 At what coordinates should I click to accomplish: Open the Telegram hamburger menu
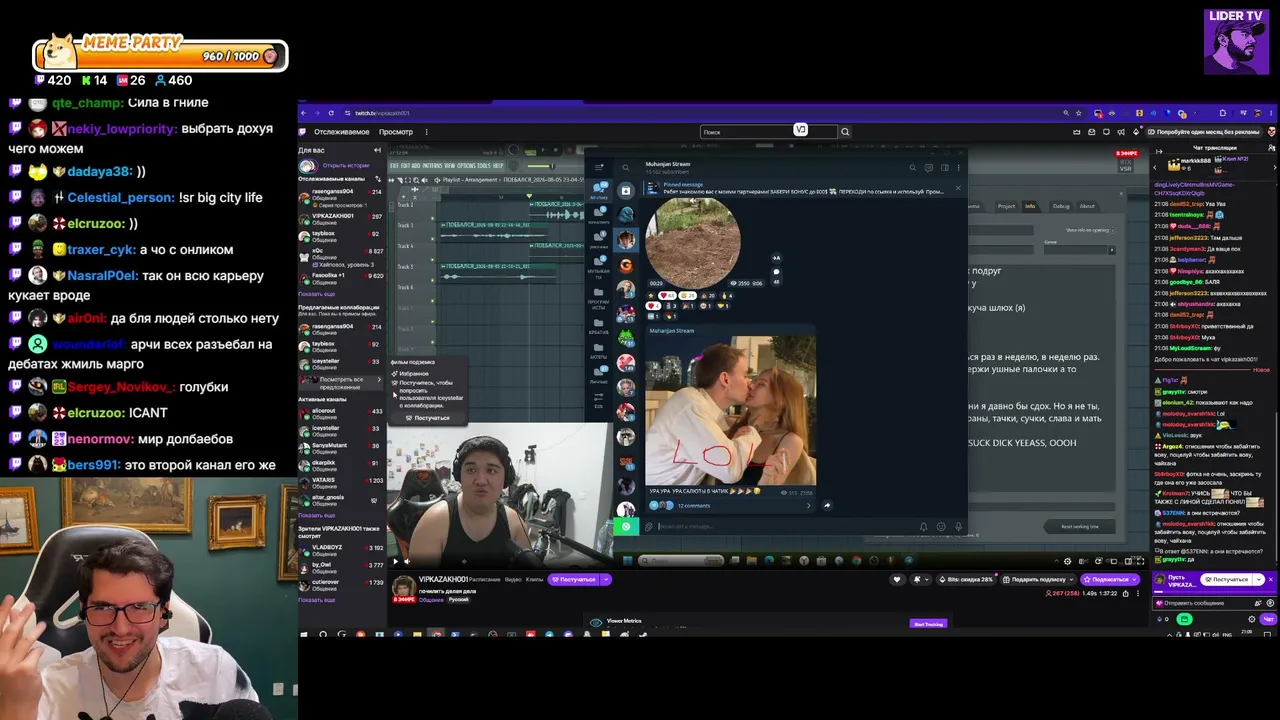click(599, 167)
